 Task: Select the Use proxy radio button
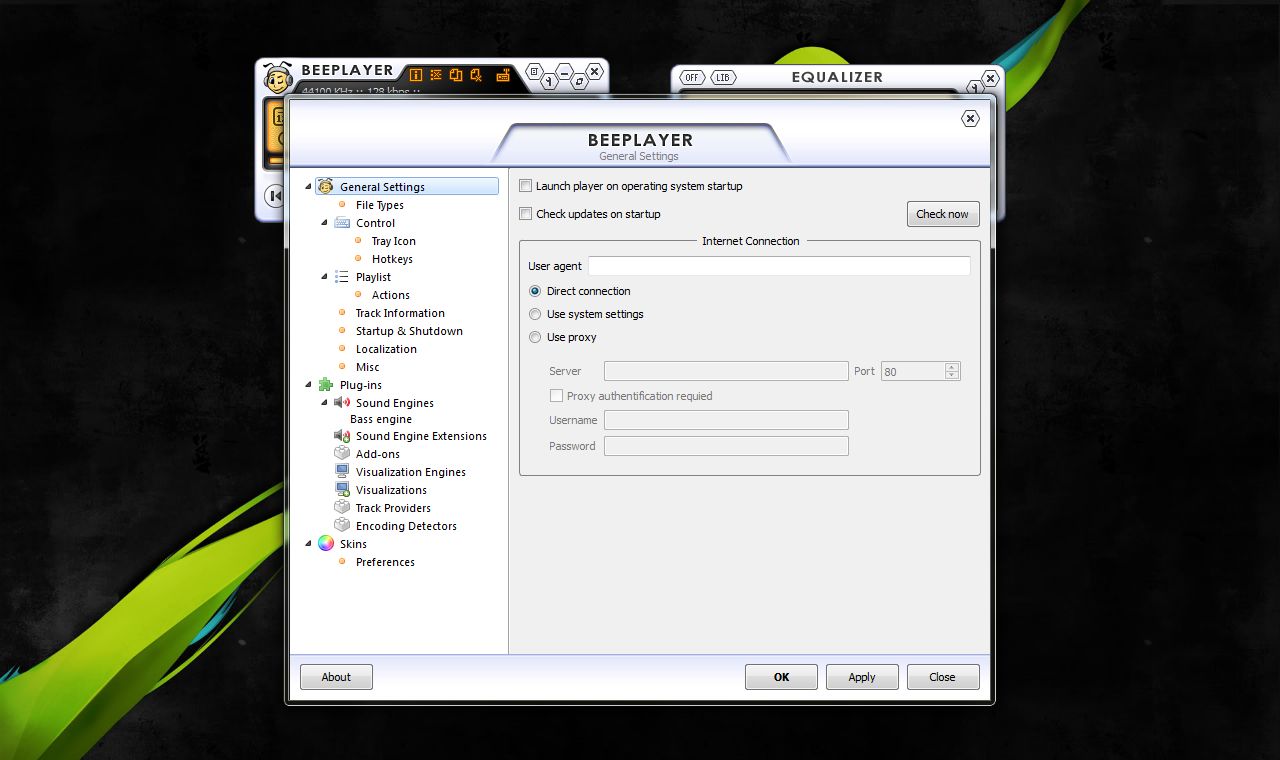coord(535,337)
